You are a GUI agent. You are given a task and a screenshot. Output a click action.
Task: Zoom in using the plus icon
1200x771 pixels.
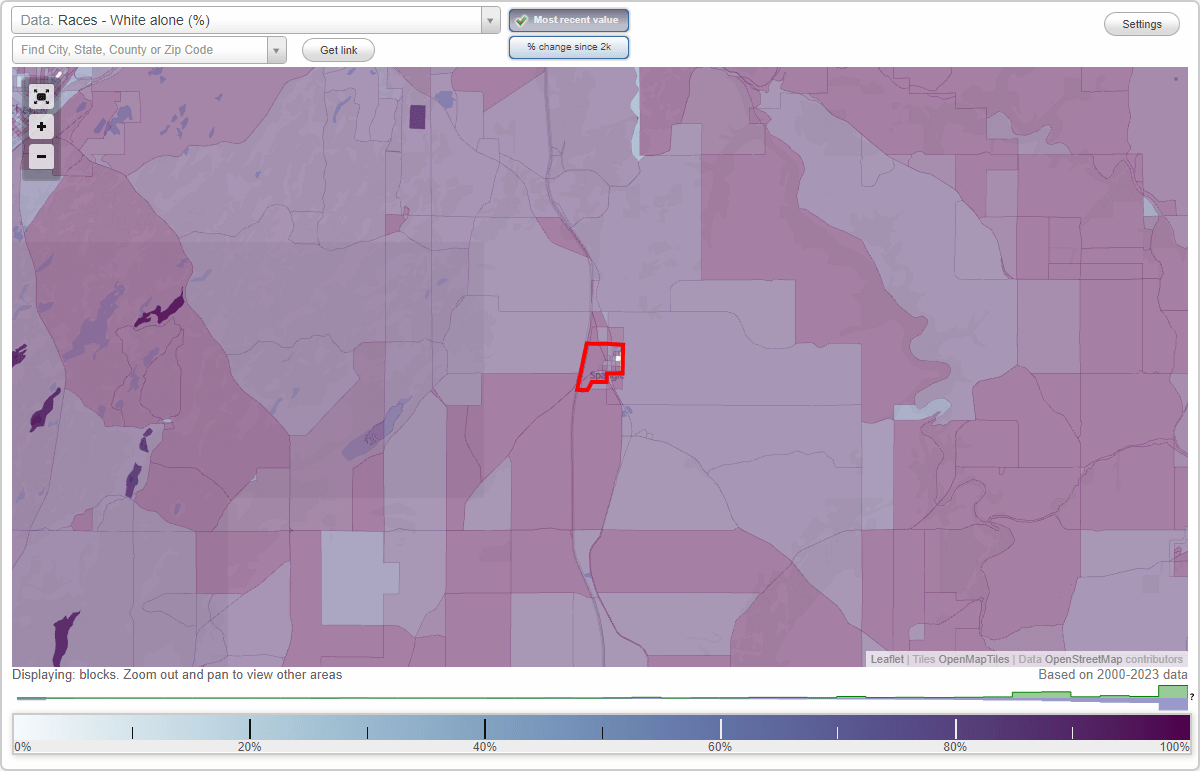(x=41, y=126)
